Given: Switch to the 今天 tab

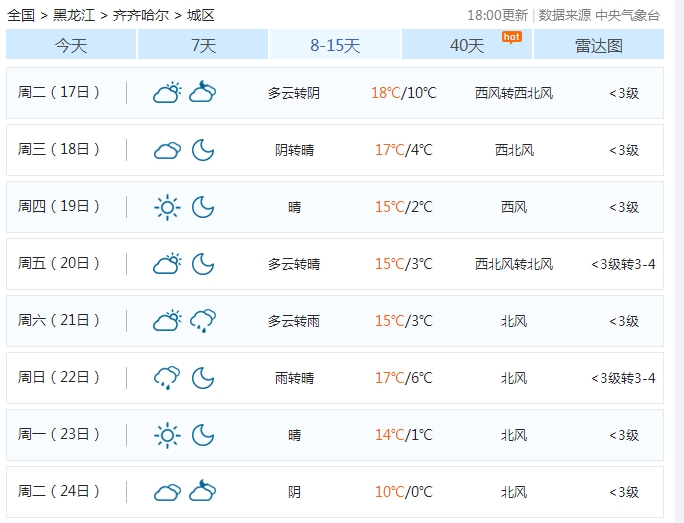Looking at the screenshot, I should (71, 44).
